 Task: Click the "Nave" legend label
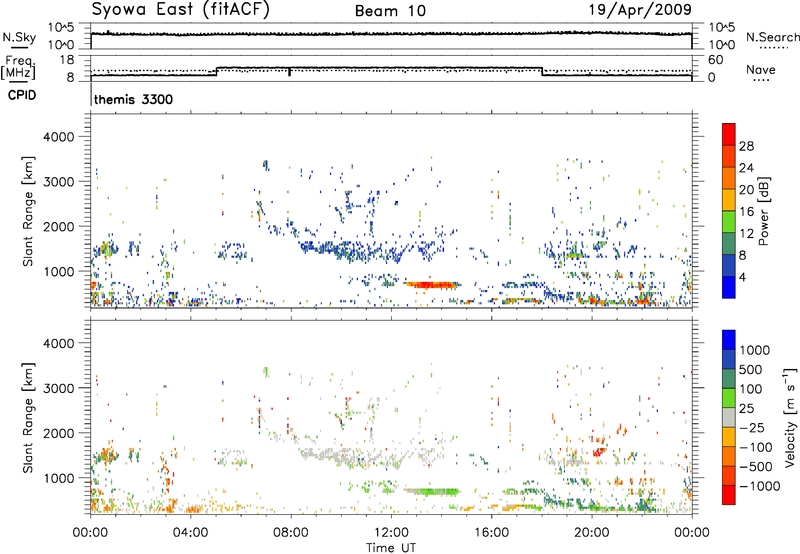coord(761,69)
